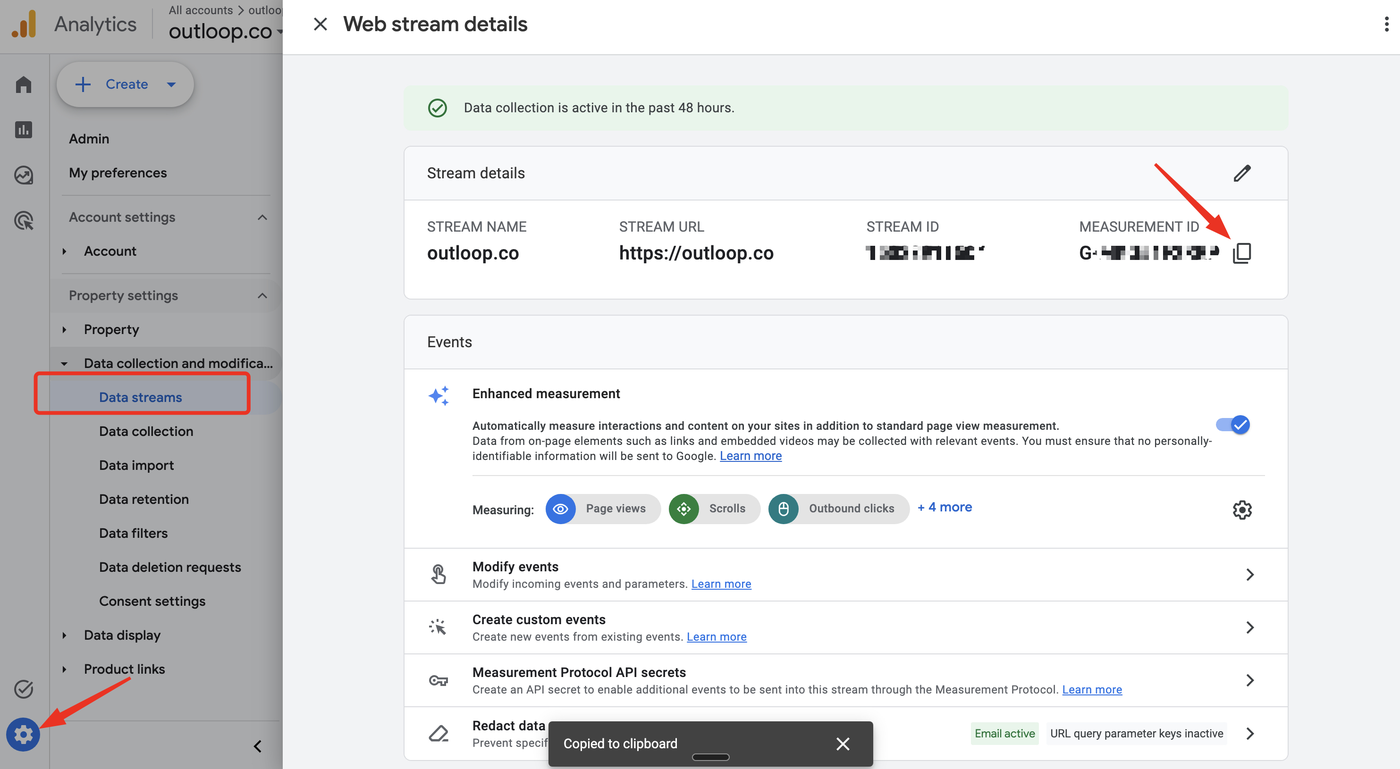Viewport: 1400px width, 769px height.
Task: Open Learn more for Measurement Protocol
Action: click(x=1092, y=690)
